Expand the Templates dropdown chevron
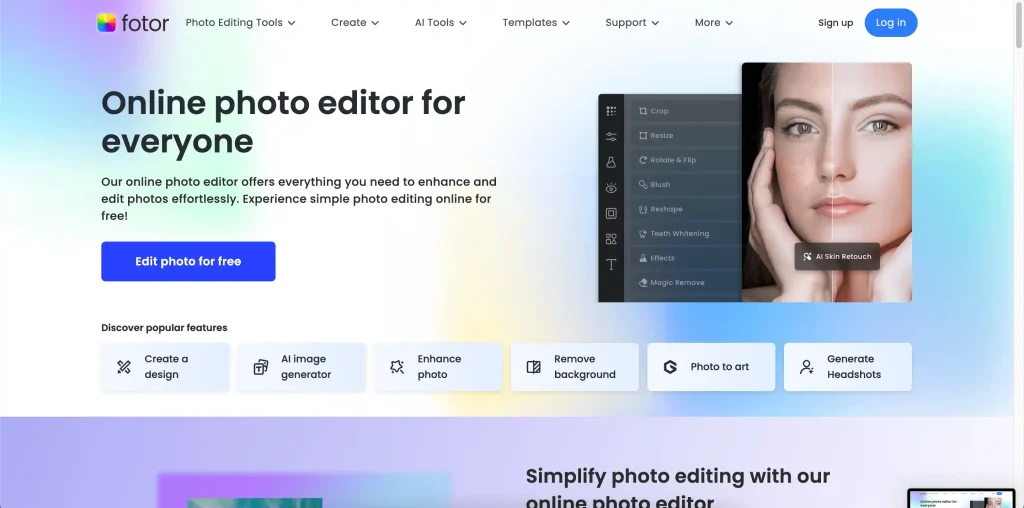The height and width of the screenshot is (508, 1024). (x=566, y=23)
